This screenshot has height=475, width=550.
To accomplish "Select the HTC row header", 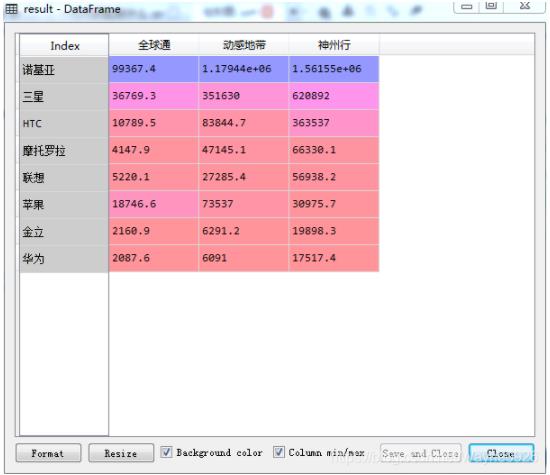I will [64, 123].
